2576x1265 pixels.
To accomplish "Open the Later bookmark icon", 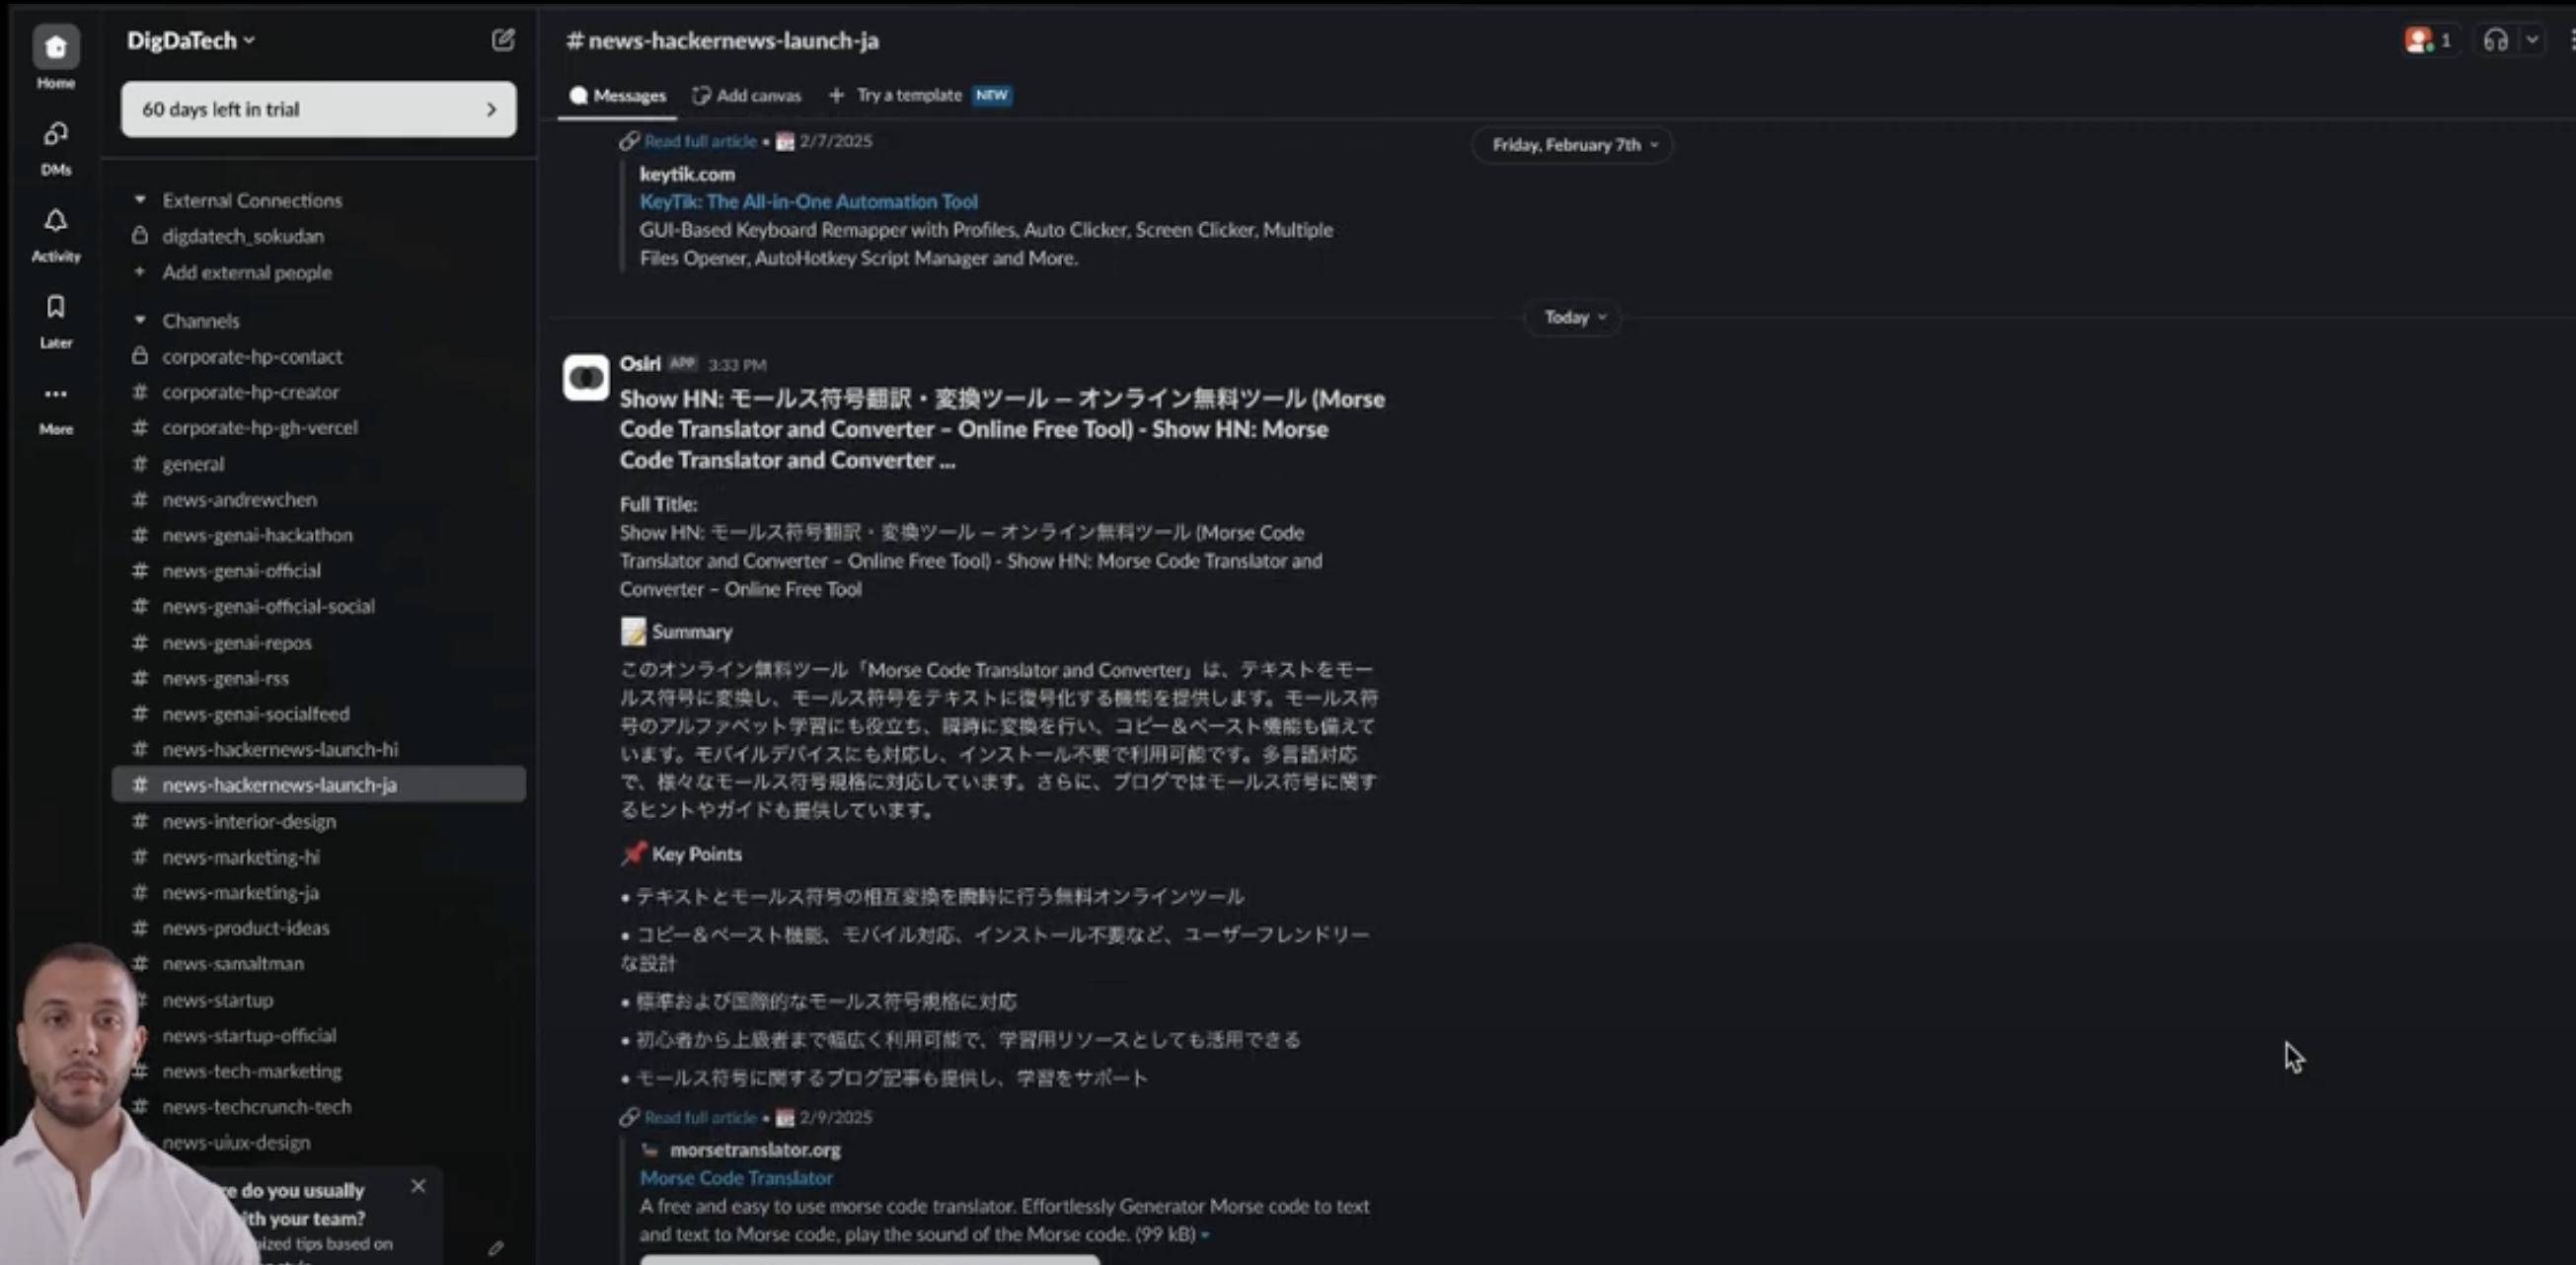I will (x=55, y=307).
